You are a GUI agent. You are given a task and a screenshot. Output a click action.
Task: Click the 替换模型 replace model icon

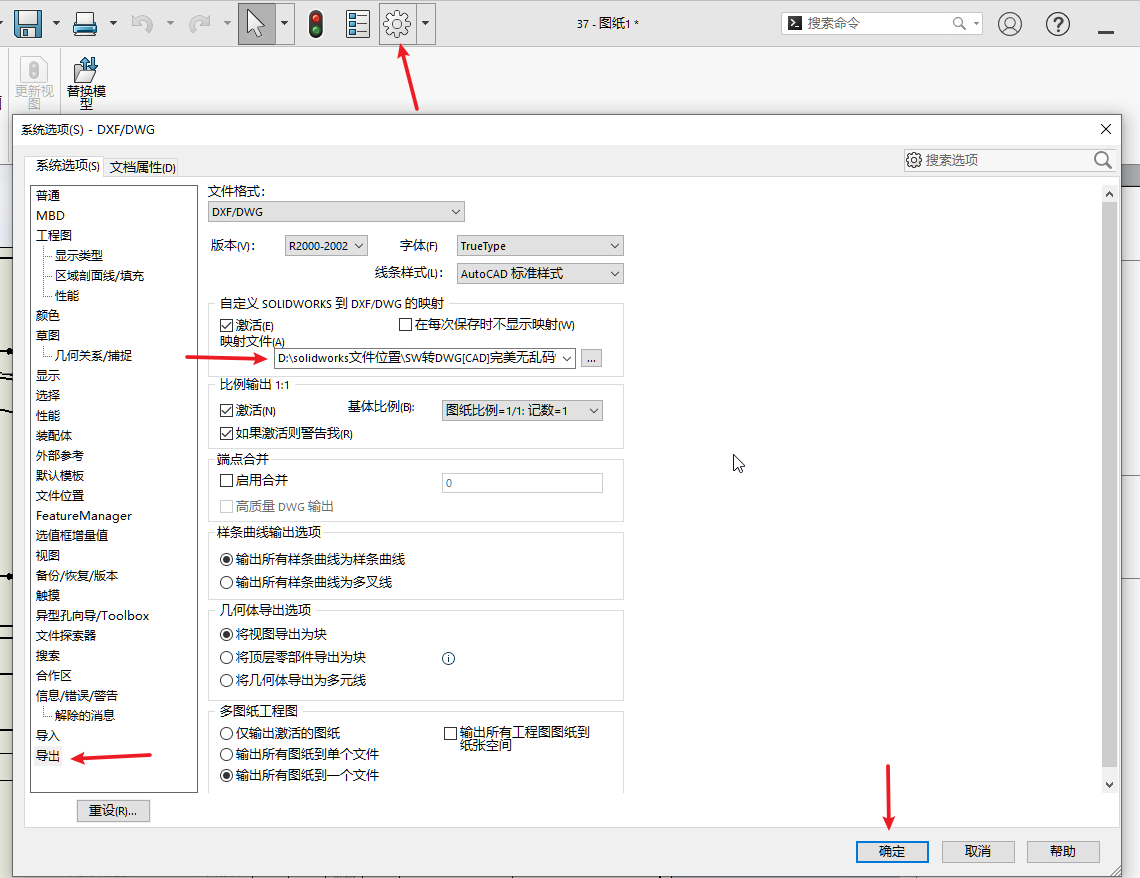coord(86,82)
